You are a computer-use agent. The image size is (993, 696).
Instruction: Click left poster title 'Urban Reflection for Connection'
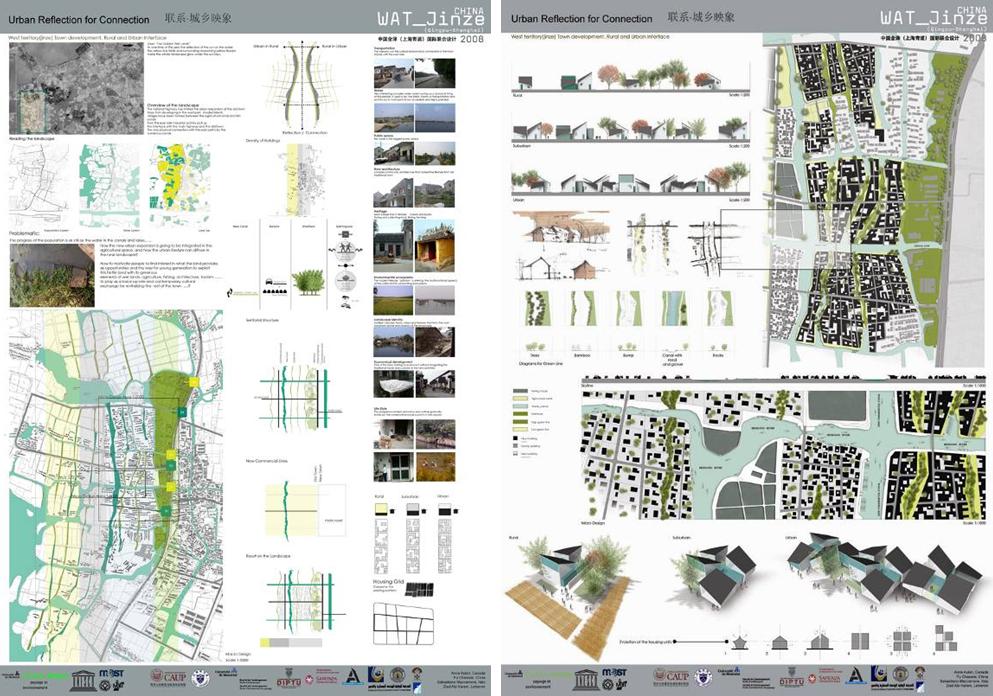[x=79, y=20]
